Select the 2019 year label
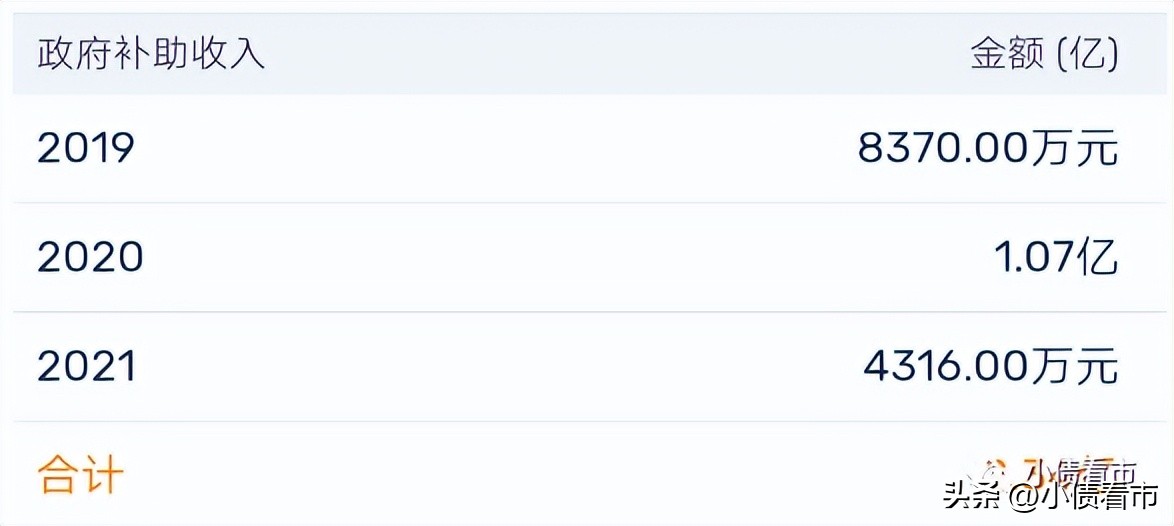 click(x=86, y=149)
